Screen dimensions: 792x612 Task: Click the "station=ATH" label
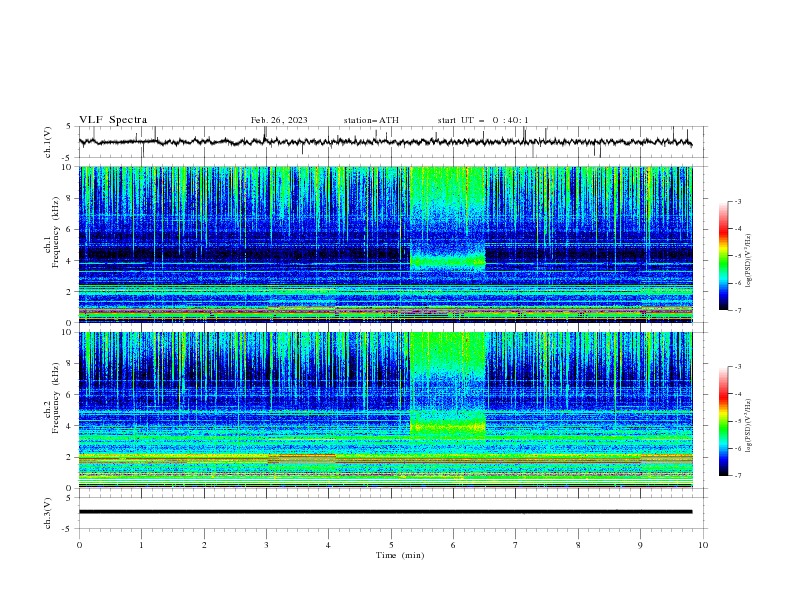(x=371, y=120)
